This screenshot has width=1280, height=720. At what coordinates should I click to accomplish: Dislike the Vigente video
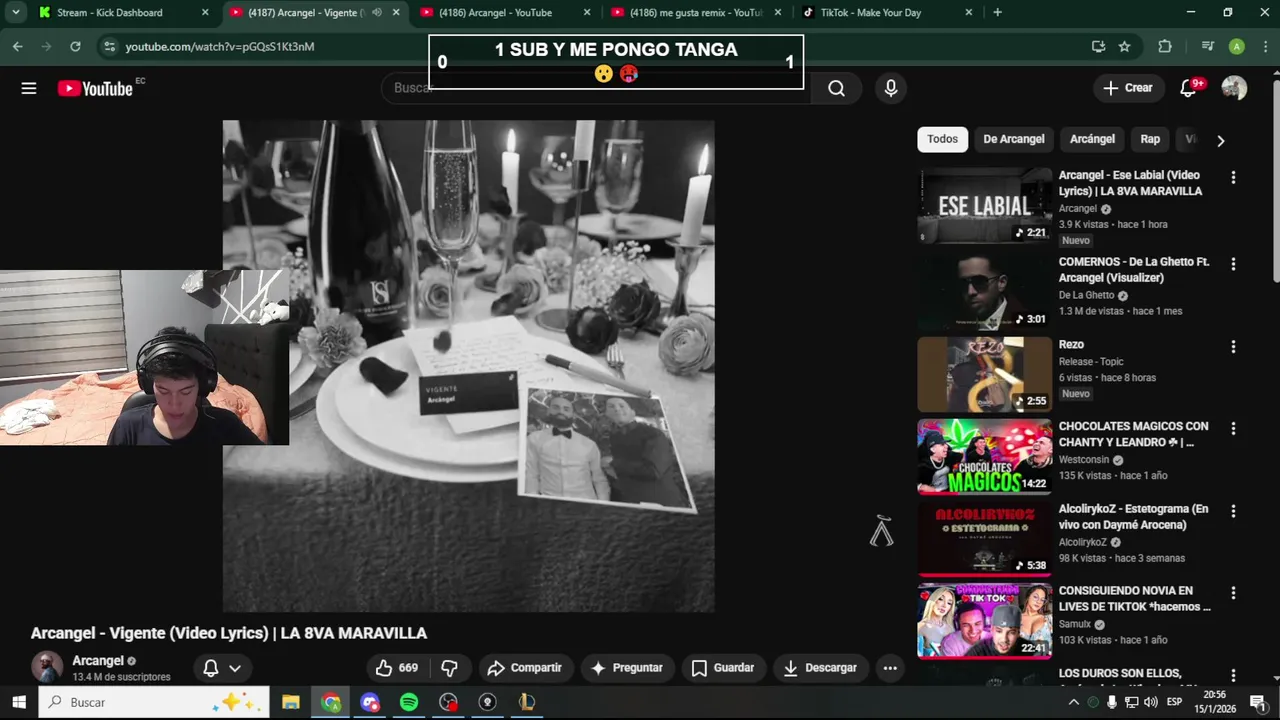(x=450, y=668)
